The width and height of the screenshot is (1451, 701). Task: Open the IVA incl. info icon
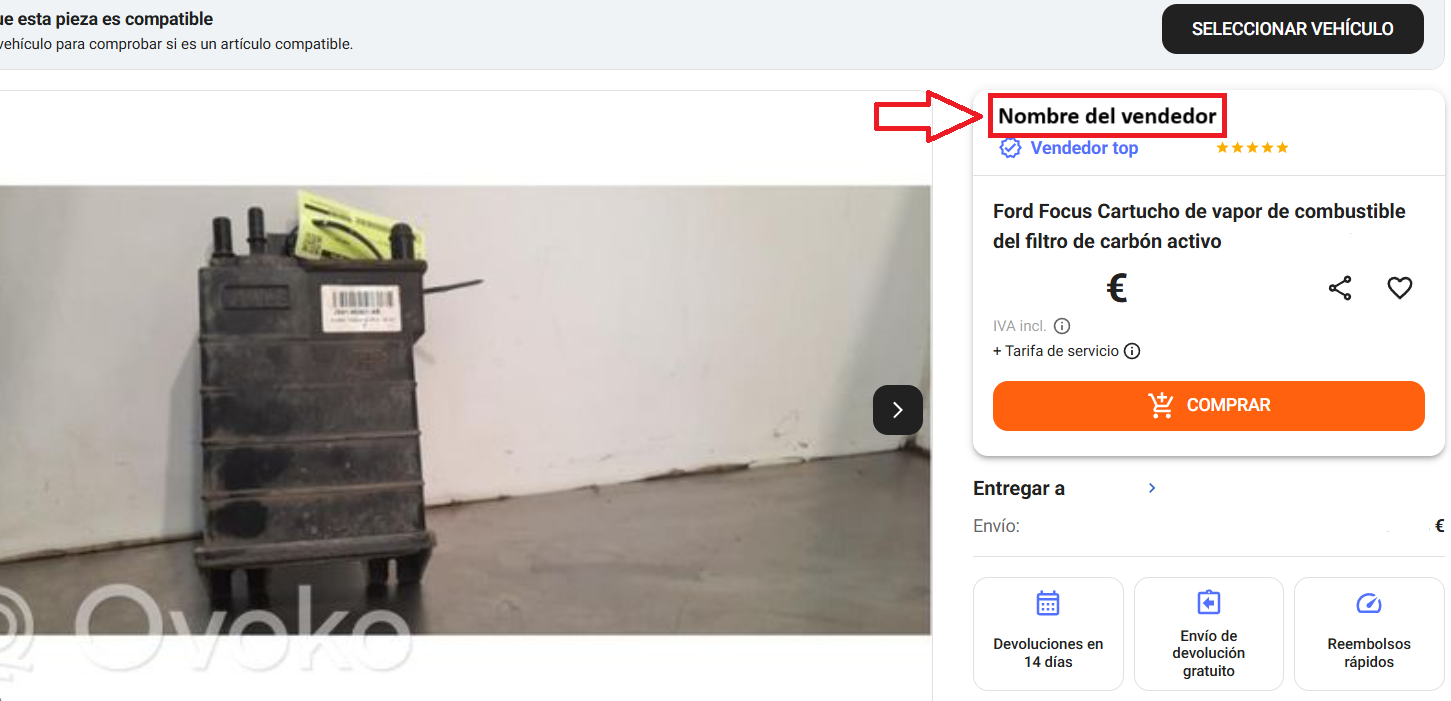tap(1062, 326)
